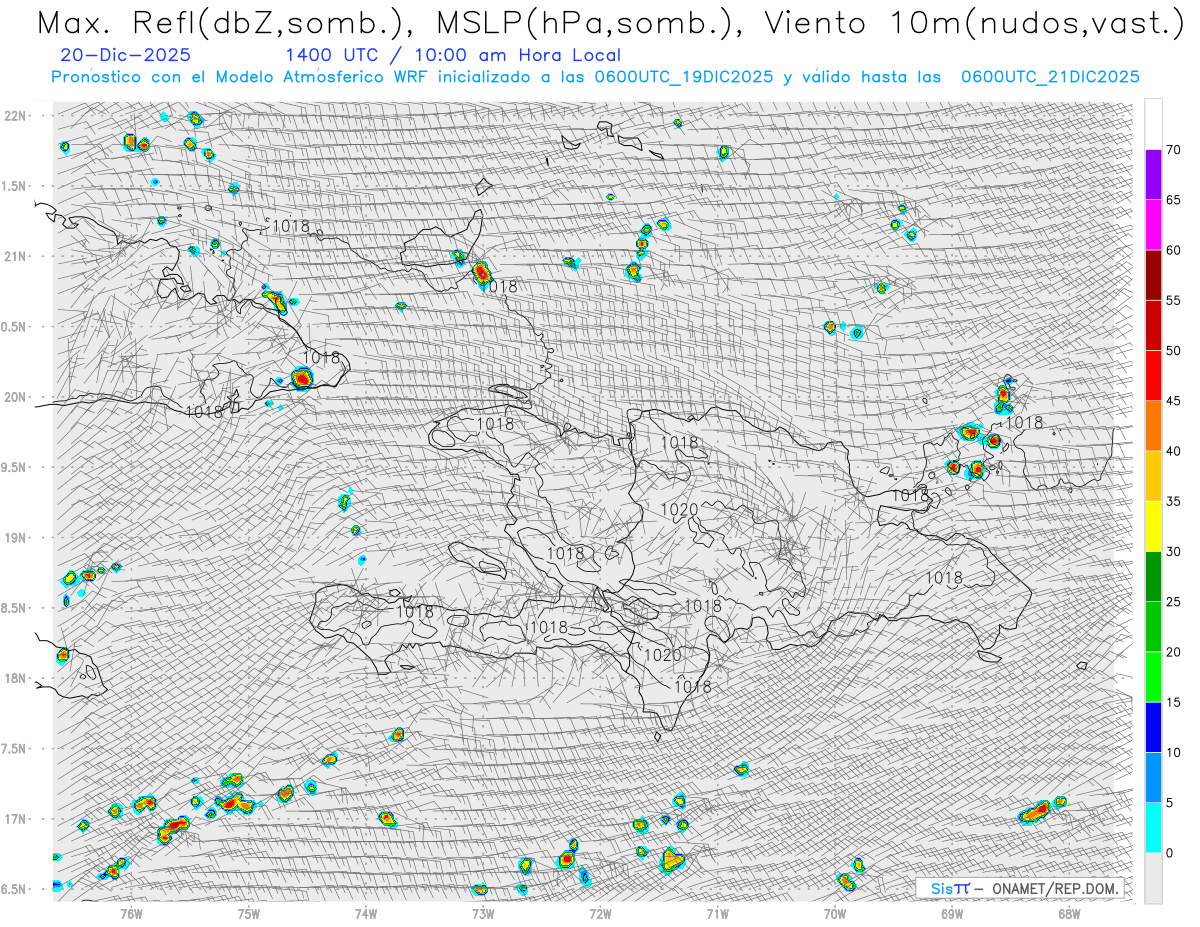Viewport: 1200px width, 927px height.
Task: Click the 22N latitude axis label
Action: point(15,115)
